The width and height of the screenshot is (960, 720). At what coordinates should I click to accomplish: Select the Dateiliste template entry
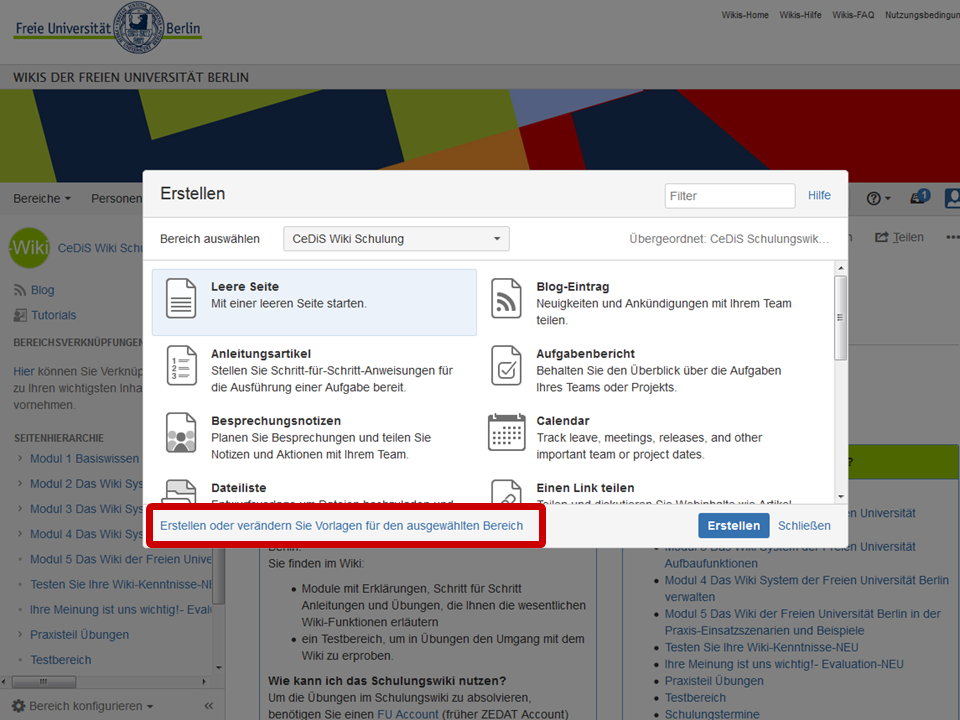click(x=314, y=490)
